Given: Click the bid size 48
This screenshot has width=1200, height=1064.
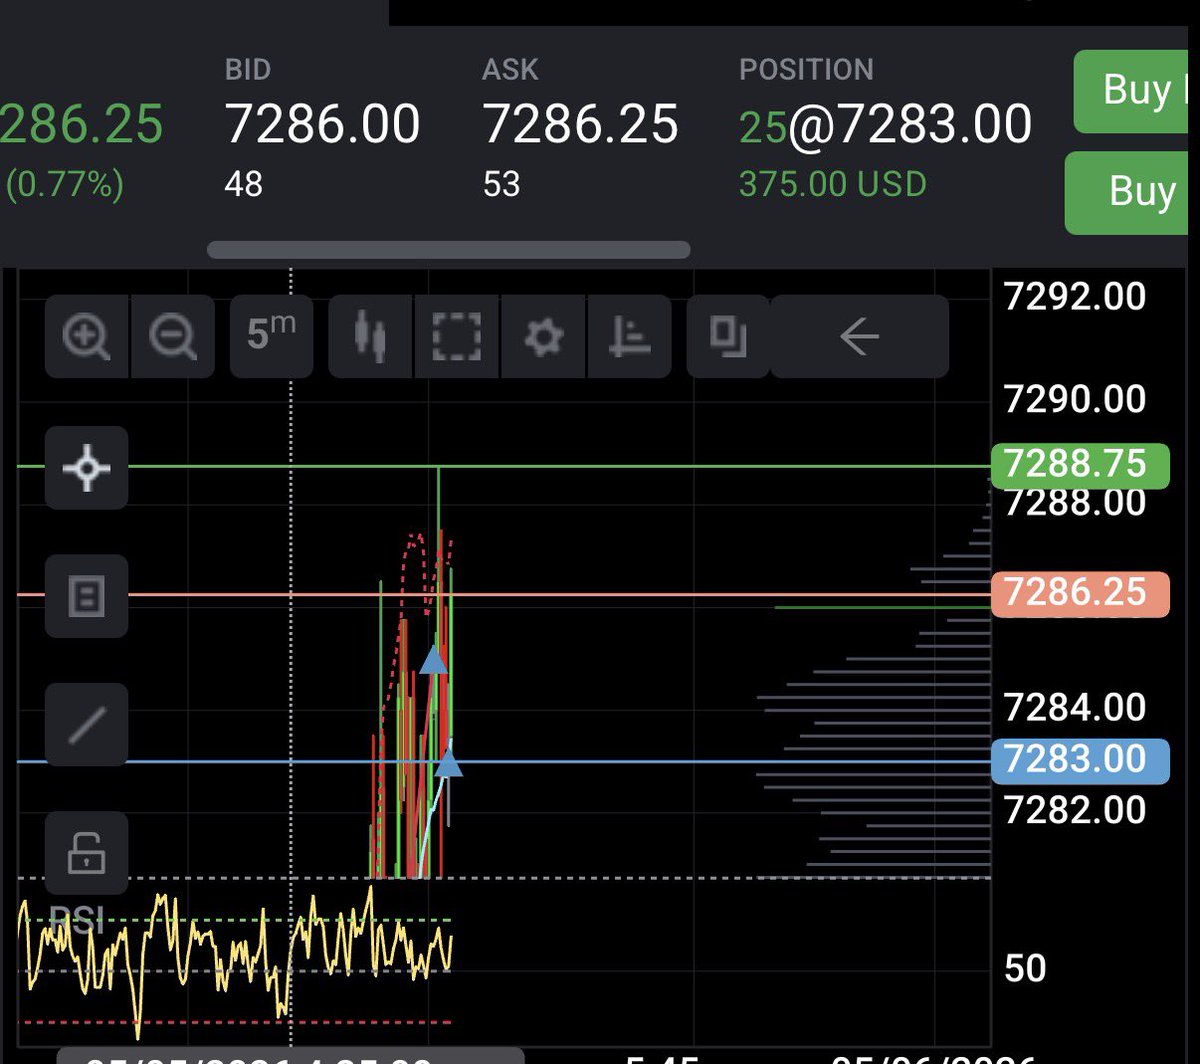Looking at the screenshot, I should tap(243, 184).
